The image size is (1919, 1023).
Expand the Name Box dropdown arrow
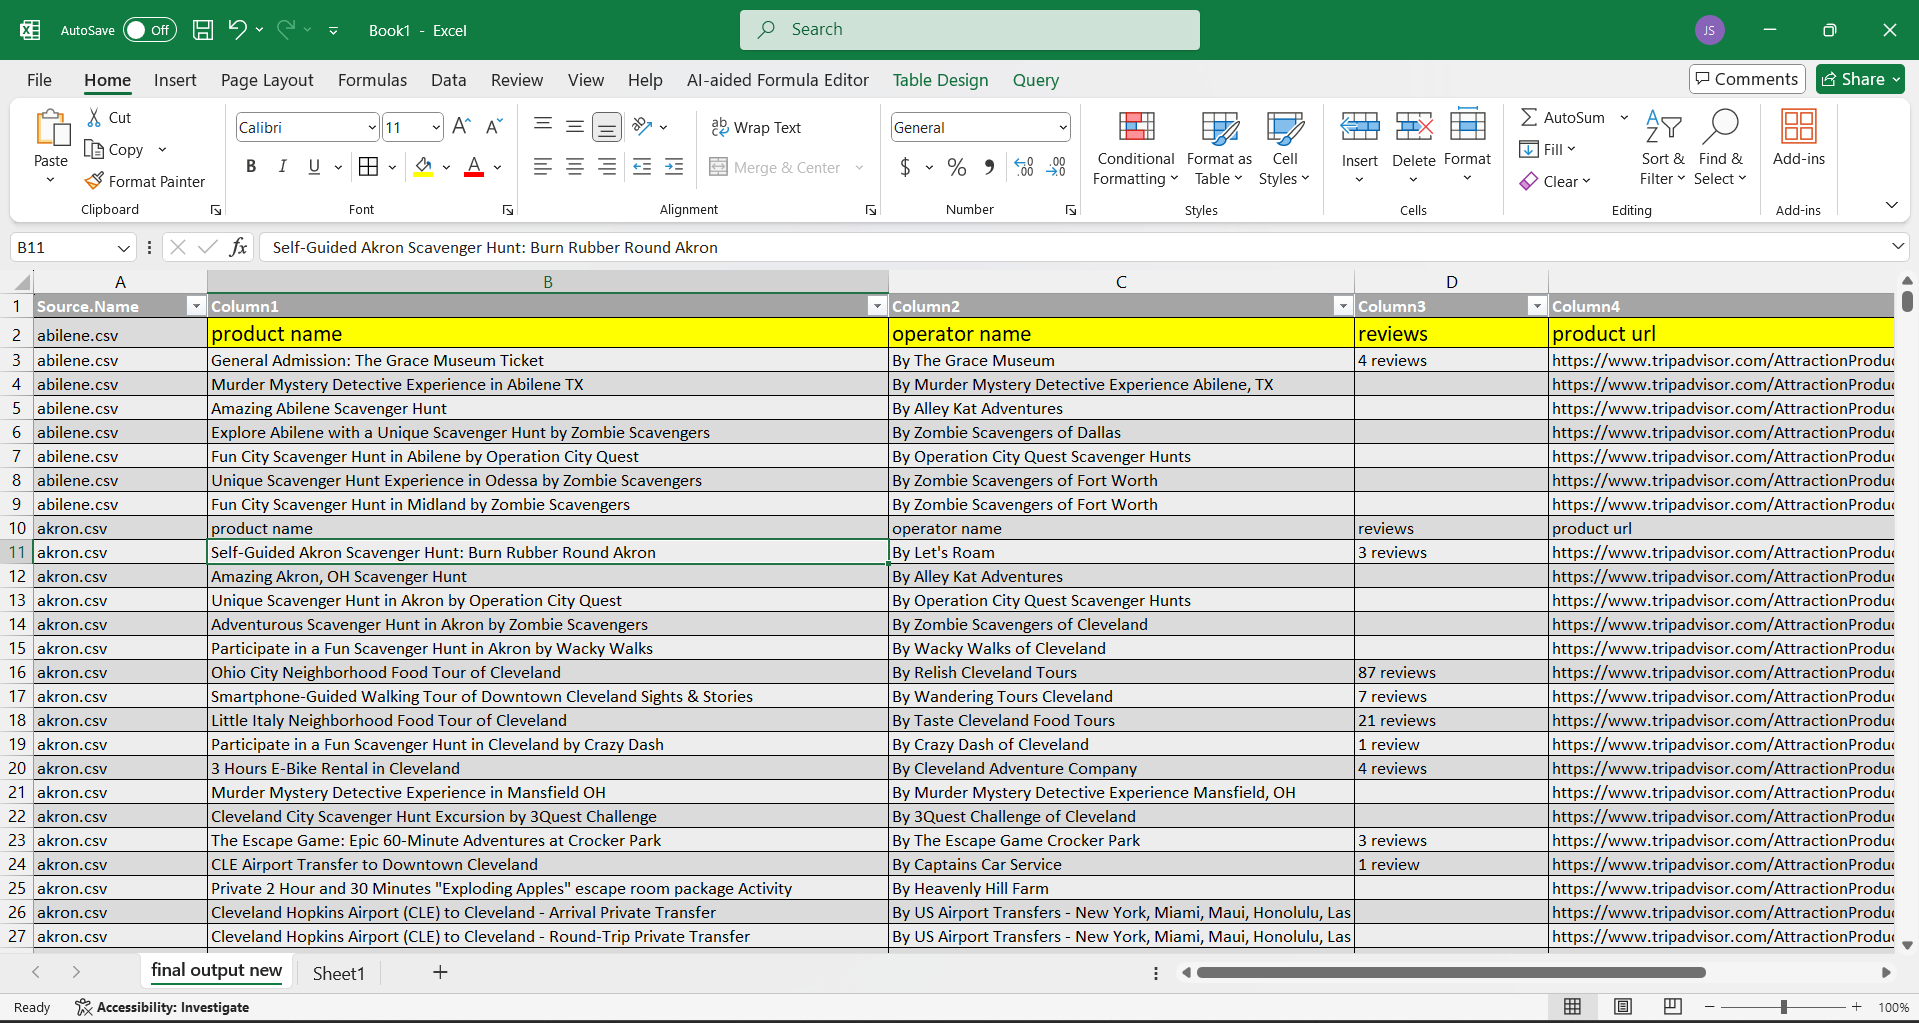[x=123, y=248]
